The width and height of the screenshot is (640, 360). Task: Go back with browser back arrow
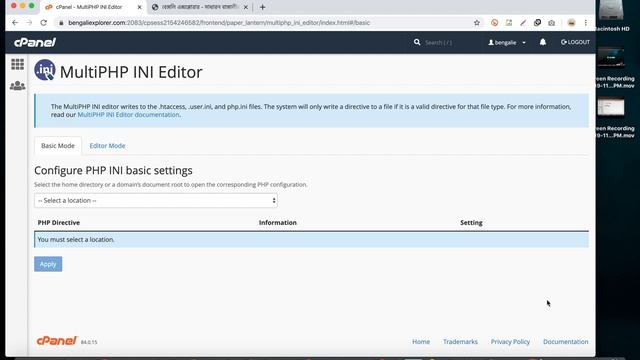pos(15,23)
